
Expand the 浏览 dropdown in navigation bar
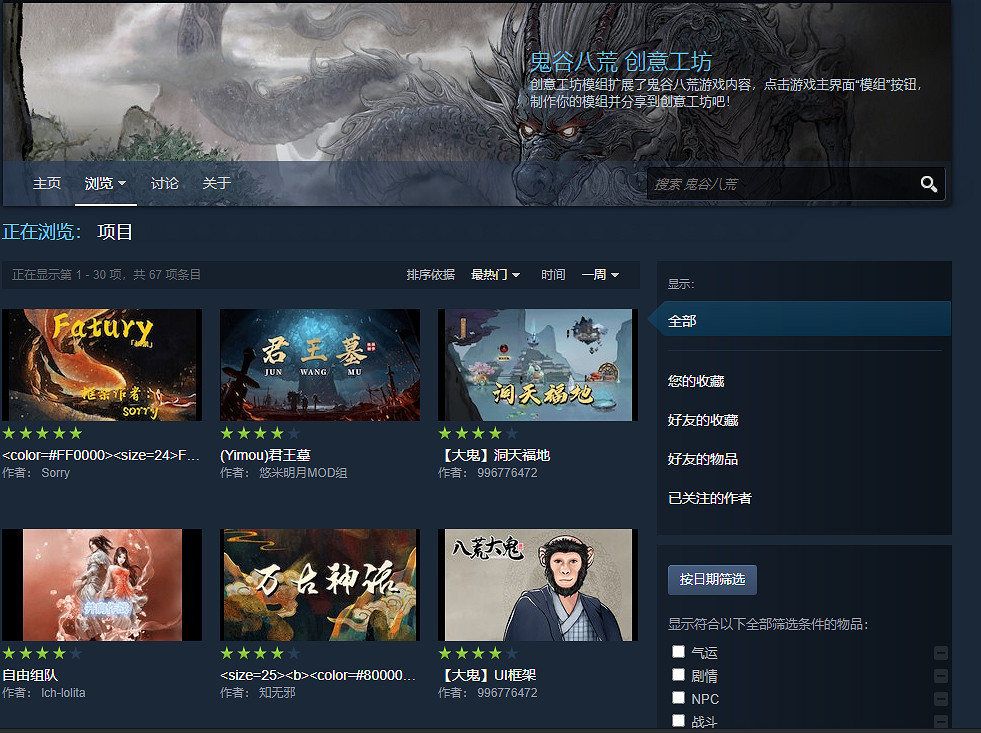105,184
